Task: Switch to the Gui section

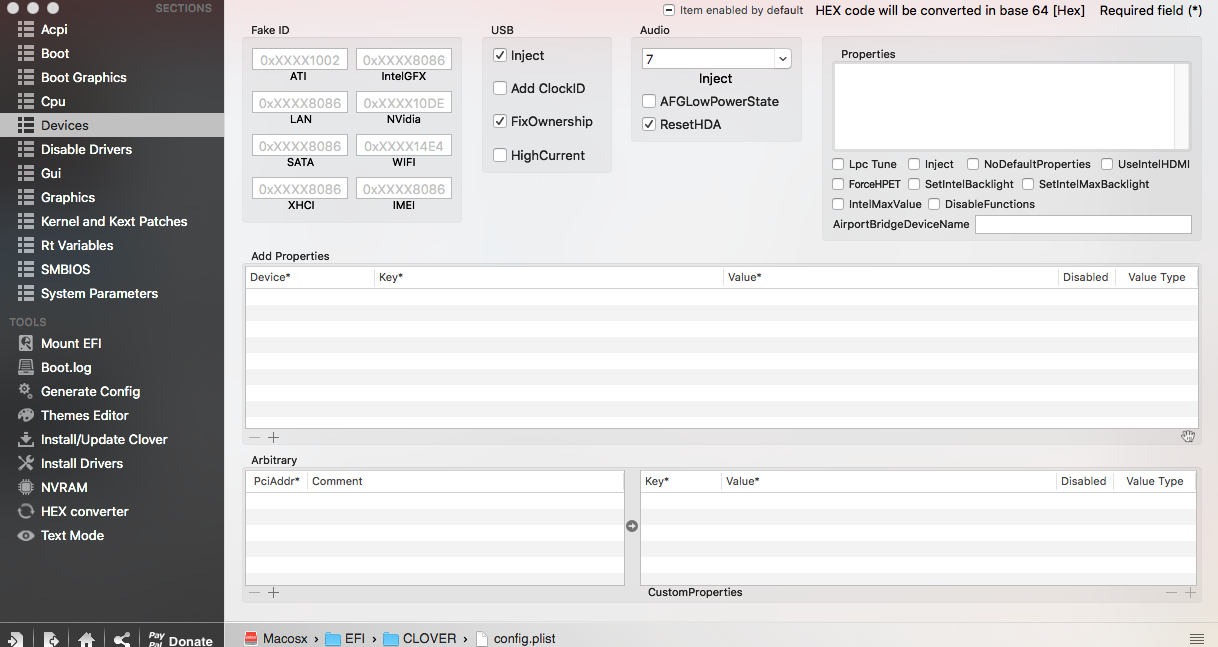Action: click(51, 174)
